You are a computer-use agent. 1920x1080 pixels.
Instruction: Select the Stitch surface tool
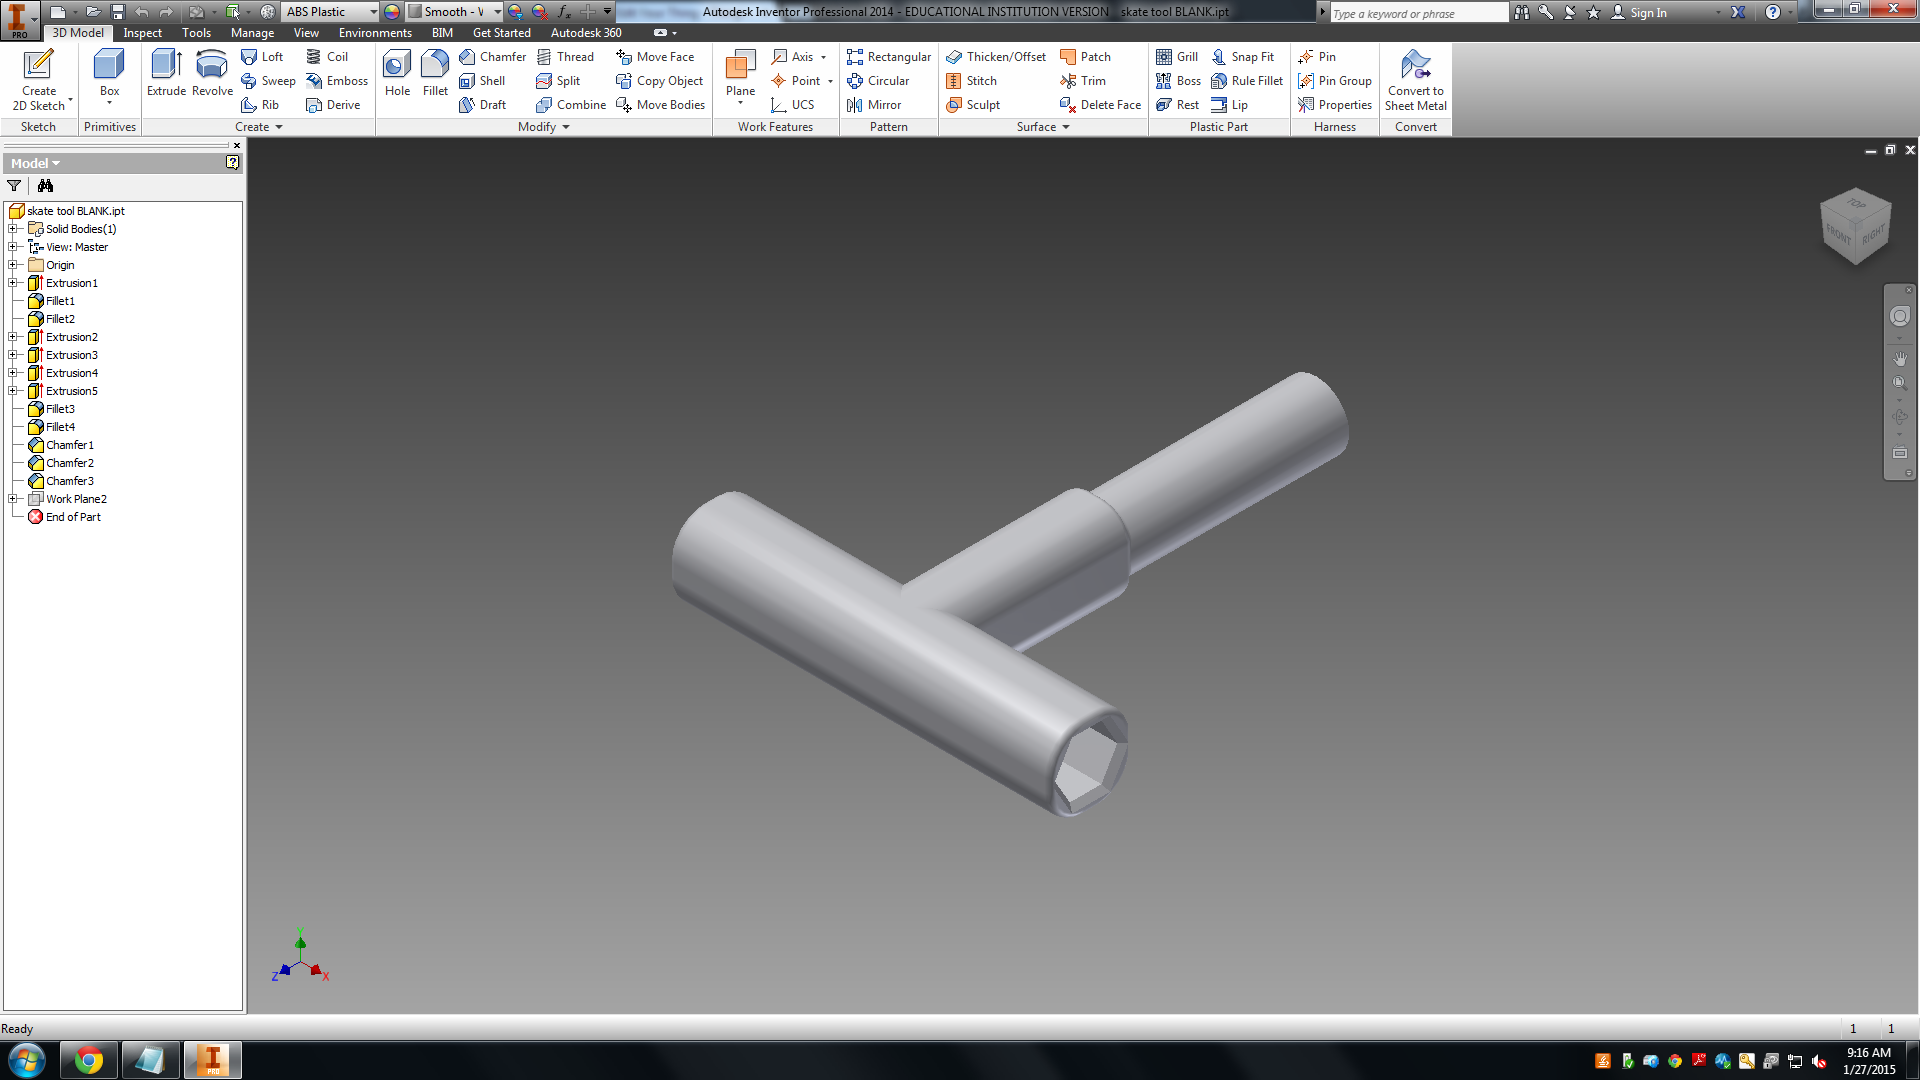[x=971, y=81]
